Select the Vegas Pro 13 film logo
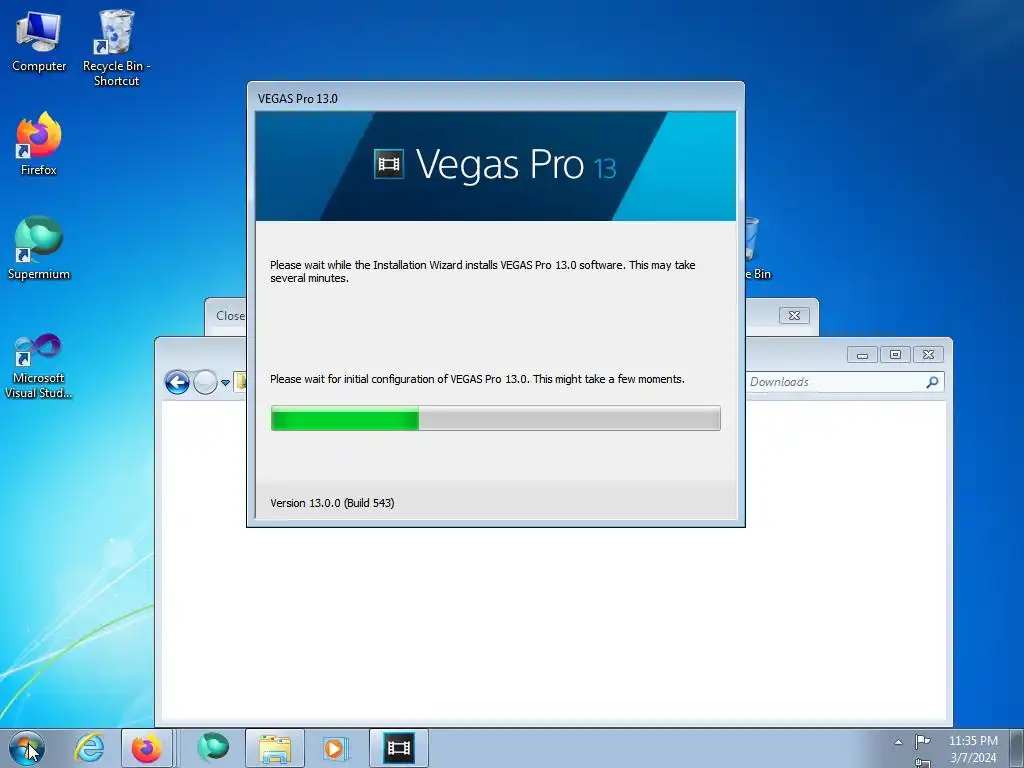1024x768 pixels. coord(389,163)
